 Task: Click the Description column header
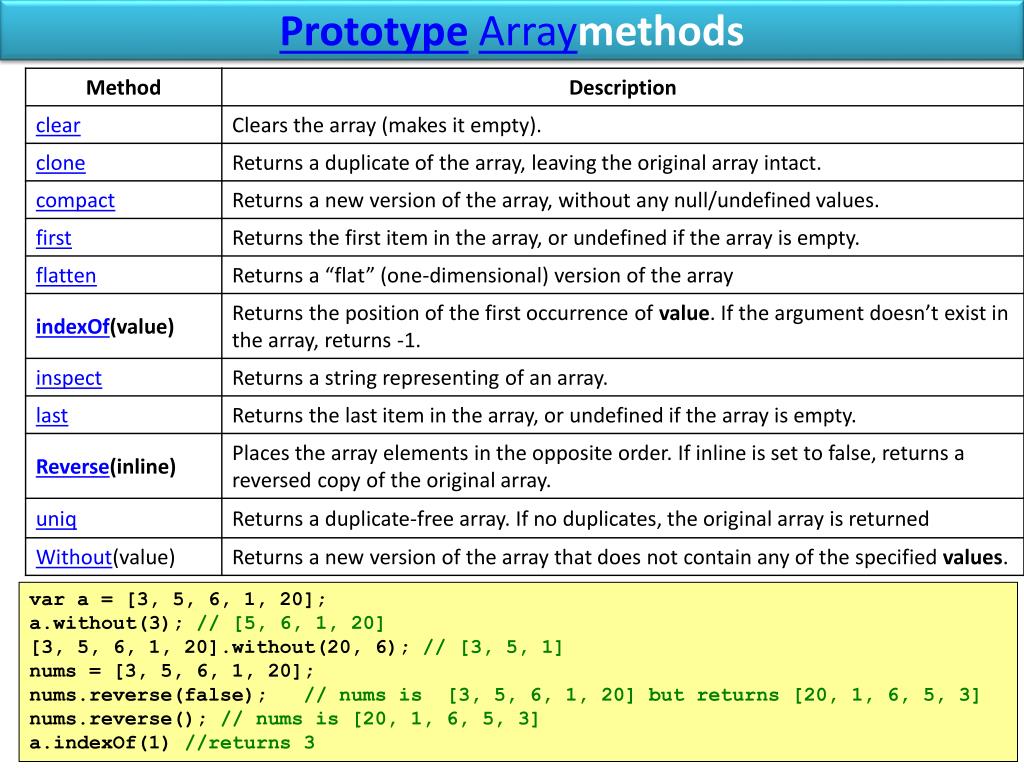point(622,88)
